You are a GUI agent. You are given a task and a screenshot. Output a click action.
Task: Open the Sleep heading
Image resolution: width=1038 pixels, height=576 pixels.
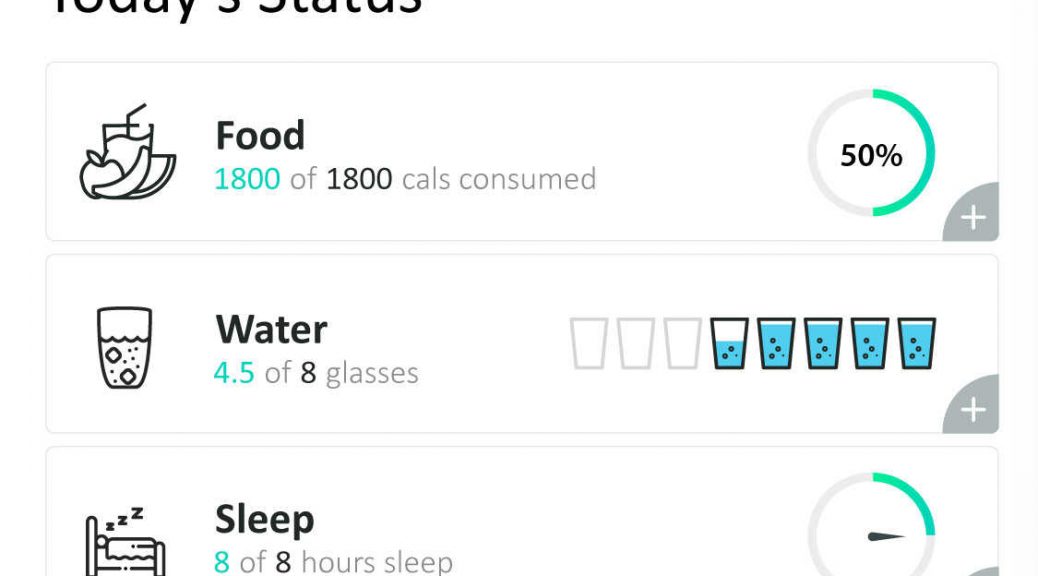coord(265,520)
